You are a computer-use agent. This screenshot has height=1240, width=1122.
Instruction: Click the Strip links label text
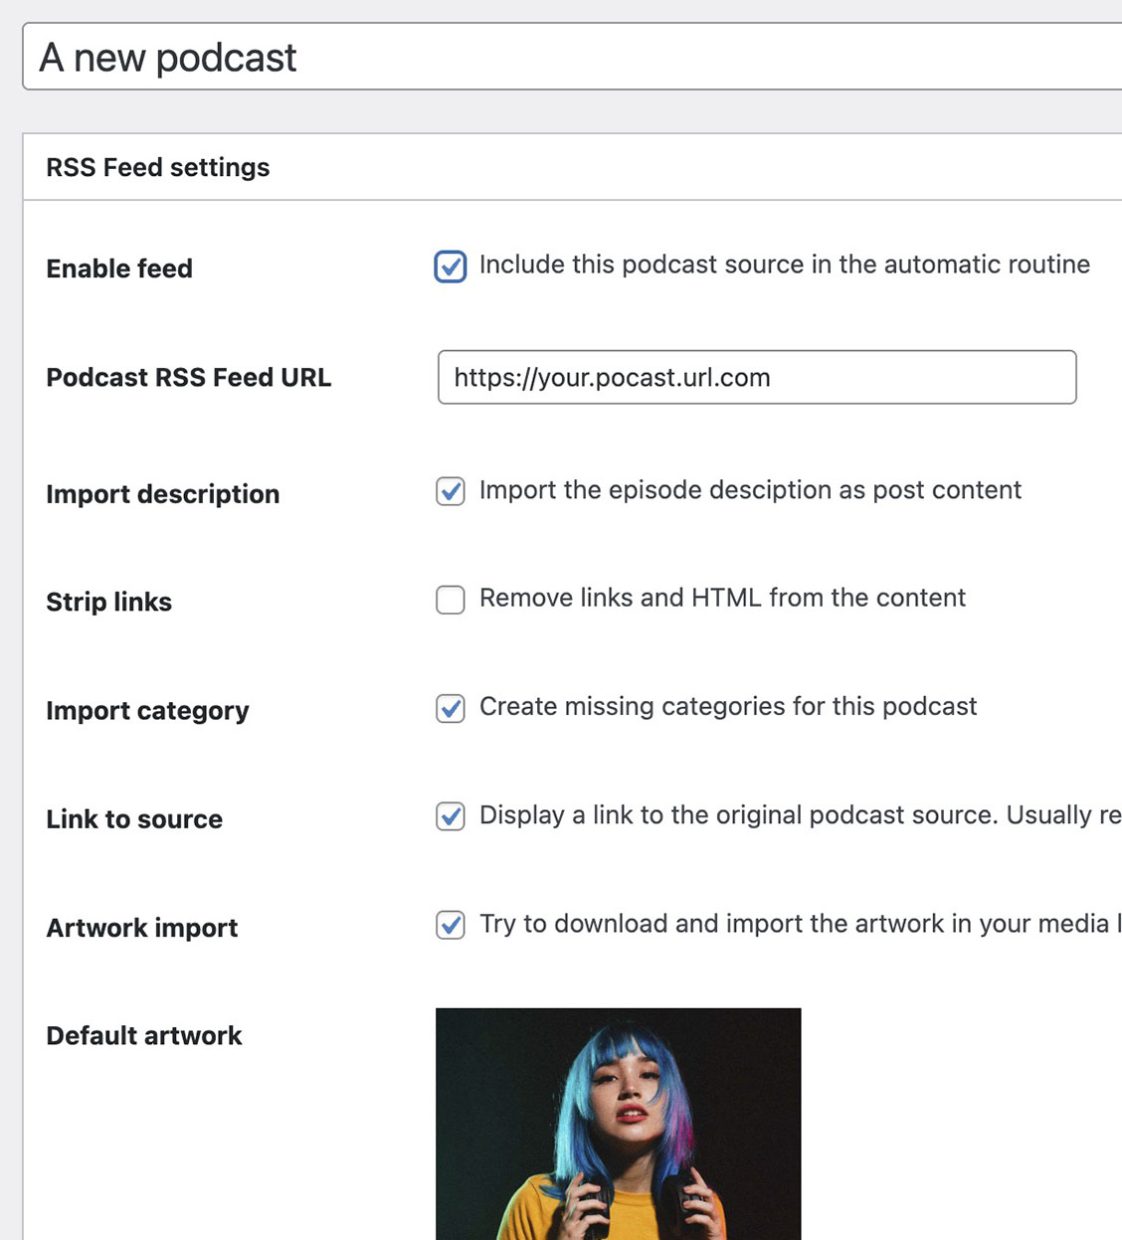(x=109, y=602)
